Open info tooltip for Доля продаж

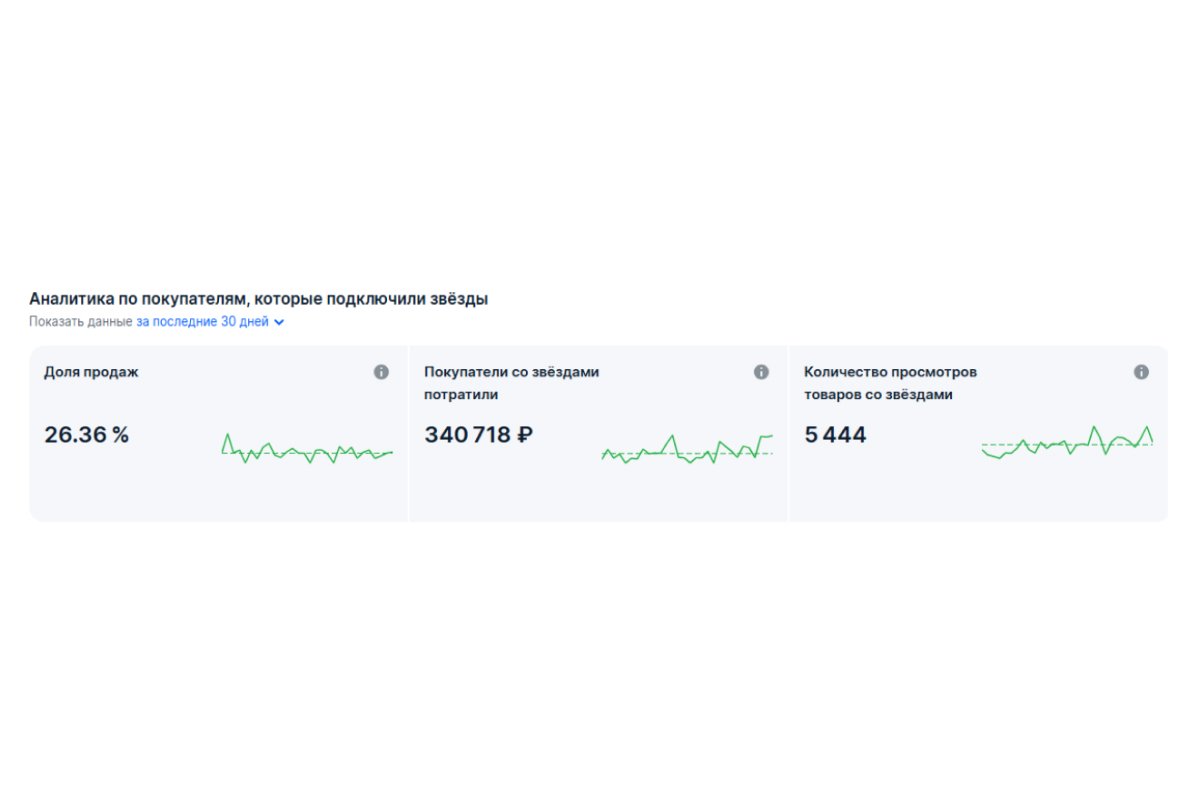(381, 372)
